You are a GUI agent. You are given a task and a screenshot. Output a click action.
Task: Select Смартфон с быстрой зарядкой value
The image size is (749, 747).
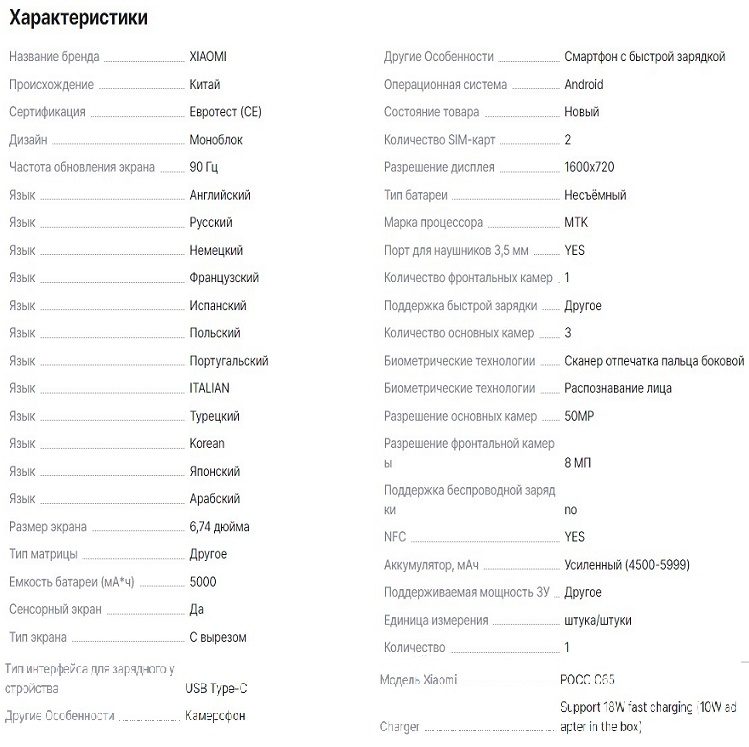[644, 56]
